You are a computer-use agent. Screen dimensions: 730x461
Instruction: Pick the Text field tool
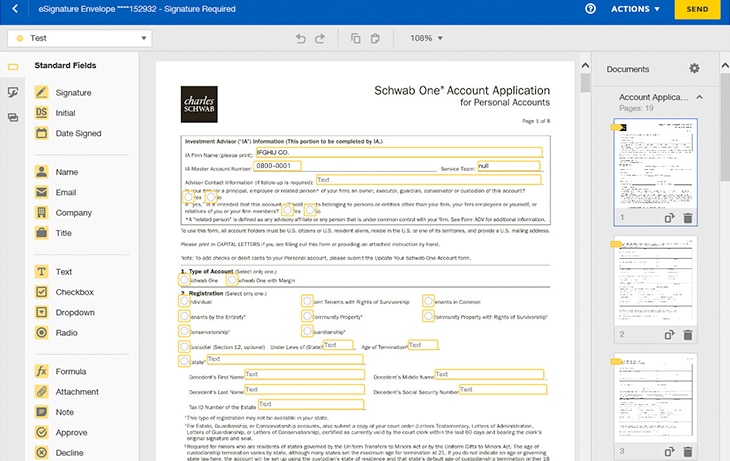[x=53, y=271]
